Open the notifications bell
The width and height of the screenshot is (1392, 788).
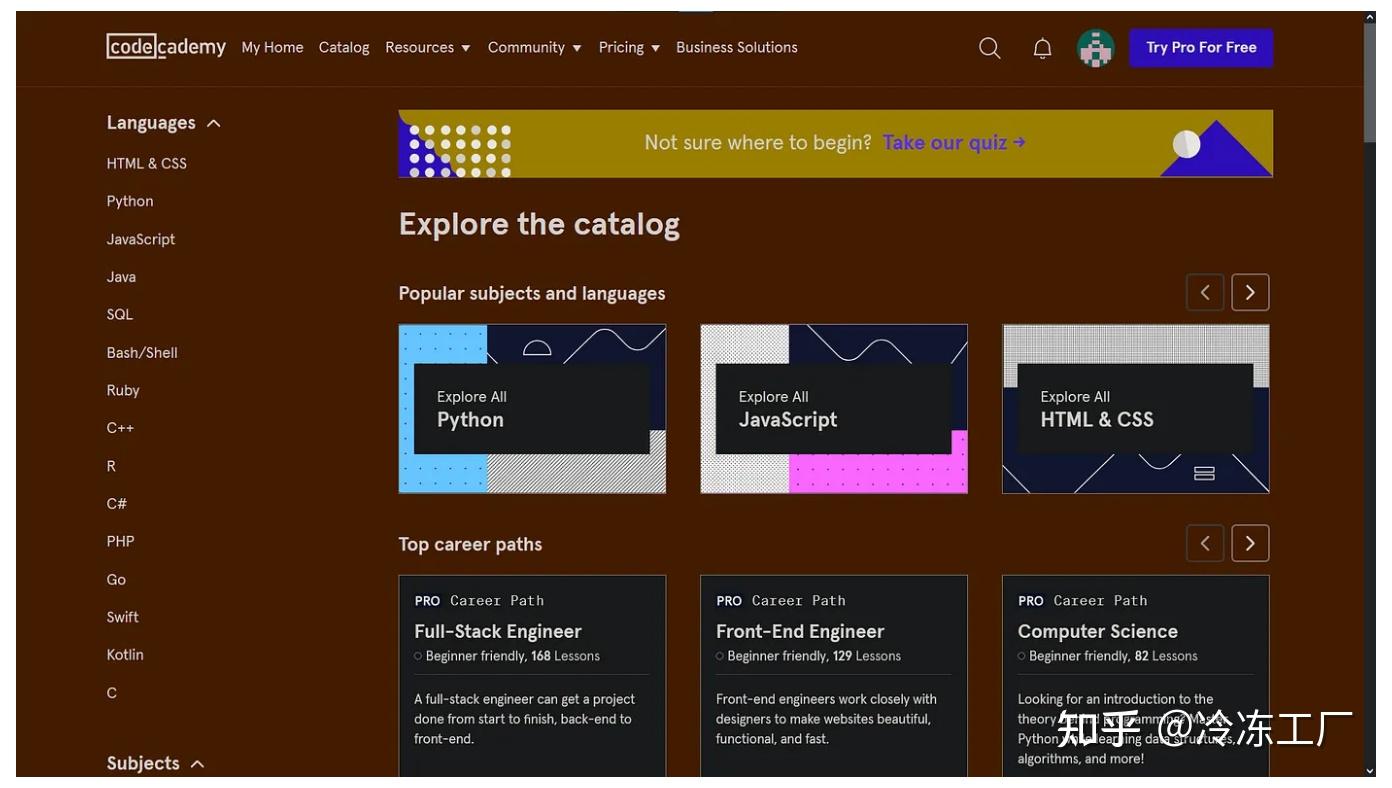[1042, 48]
